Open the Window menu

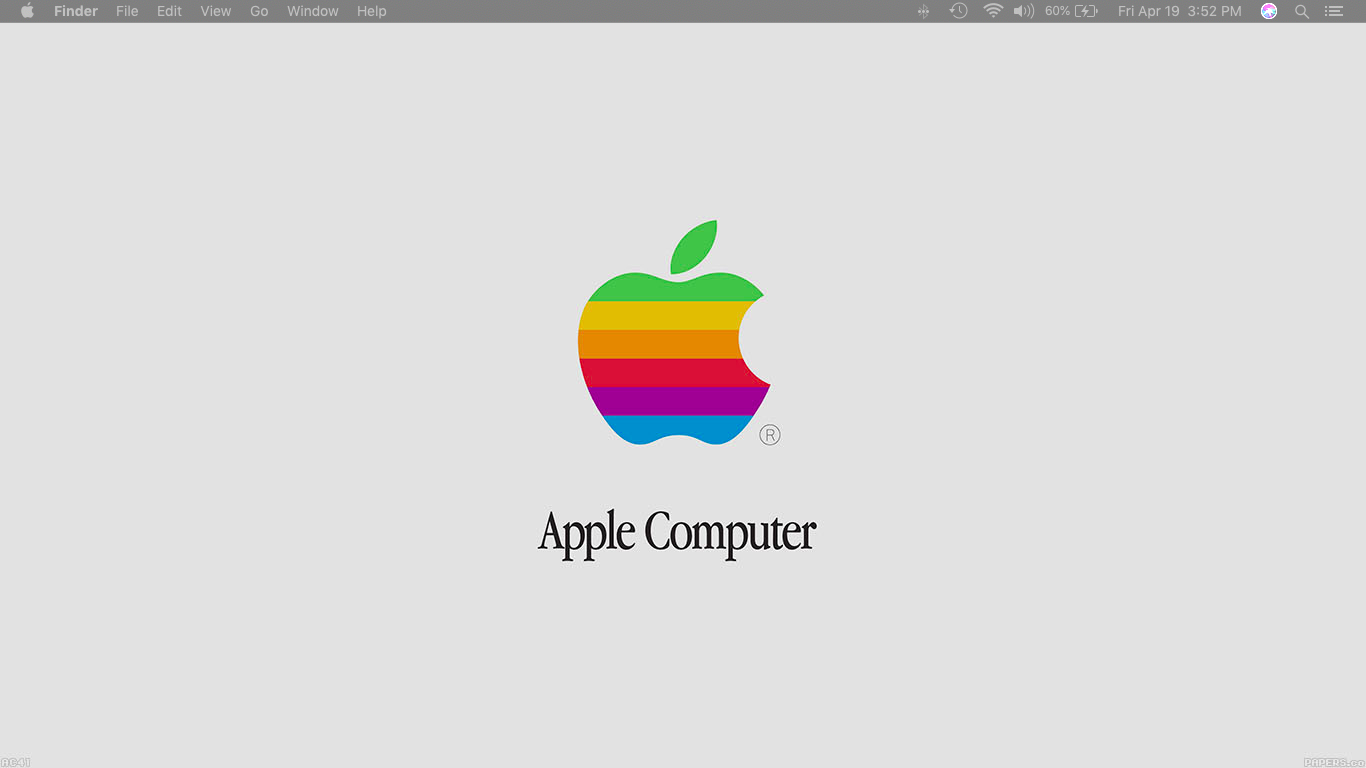coord(312,11)
